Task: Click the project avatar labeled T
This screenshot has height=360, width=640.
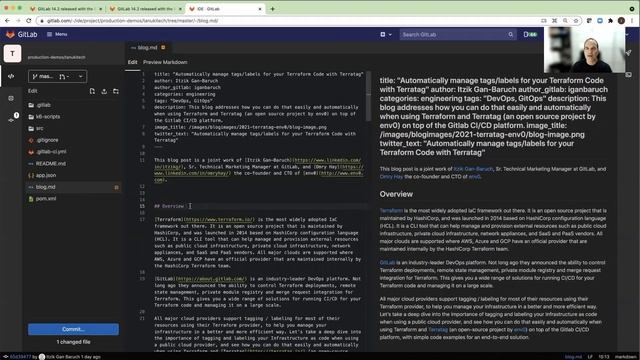Action: click(x=12, y=53)
